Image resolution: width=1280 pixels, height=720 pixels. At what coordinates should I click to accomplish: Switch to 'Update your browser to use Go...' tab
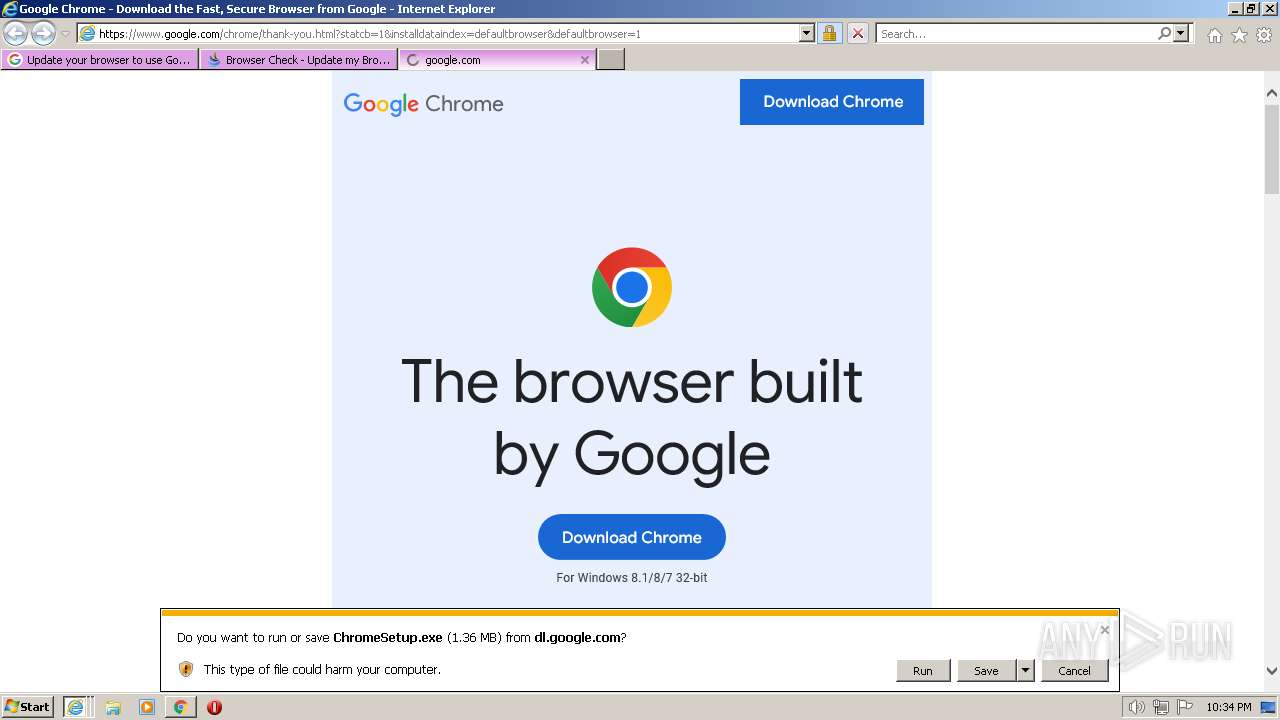pyautogui.click(x=99, y=60)
